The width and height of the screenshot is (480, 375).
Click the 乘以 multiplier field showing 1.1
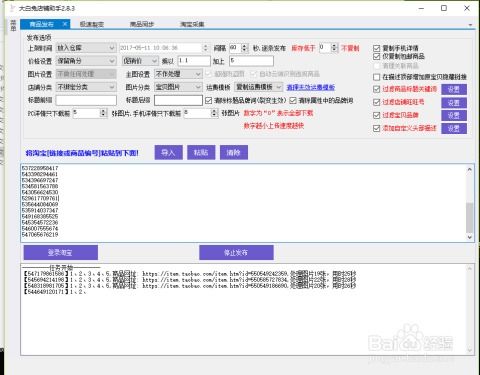[x=194, y=61]
